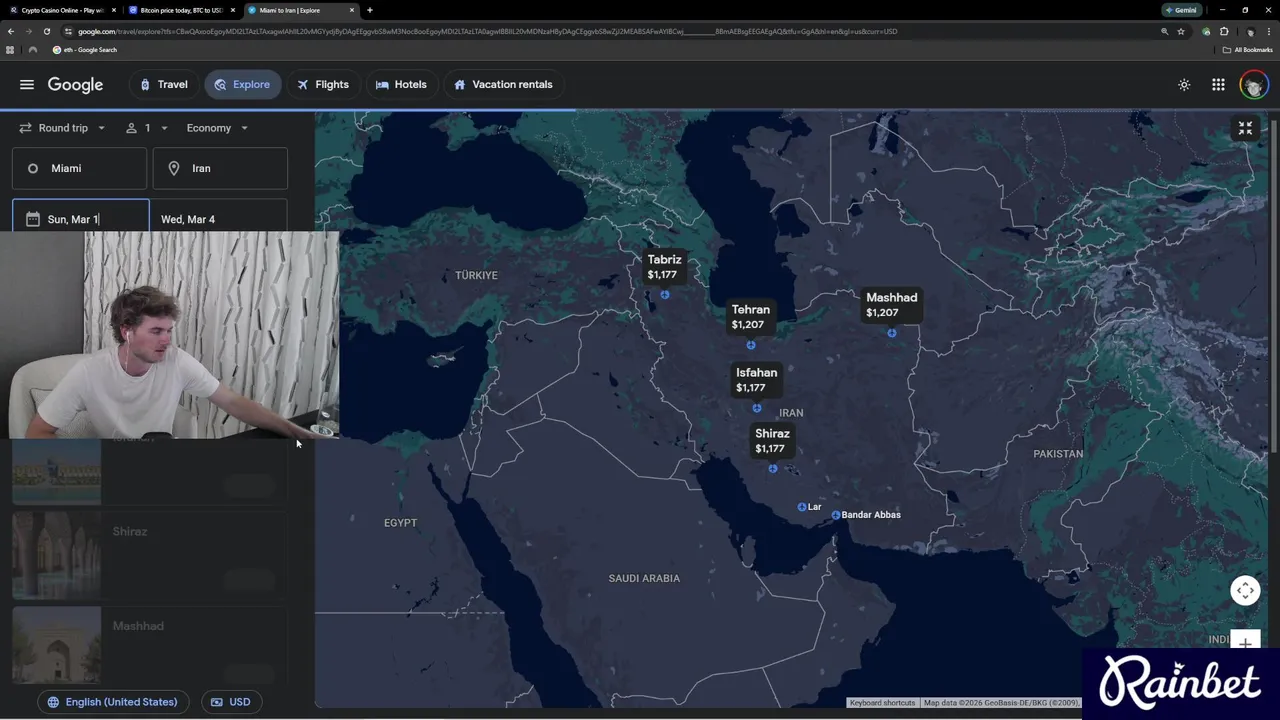Open the Shiraz destination card thumbnail
1280x720 pixels.
tap(57, 556)
